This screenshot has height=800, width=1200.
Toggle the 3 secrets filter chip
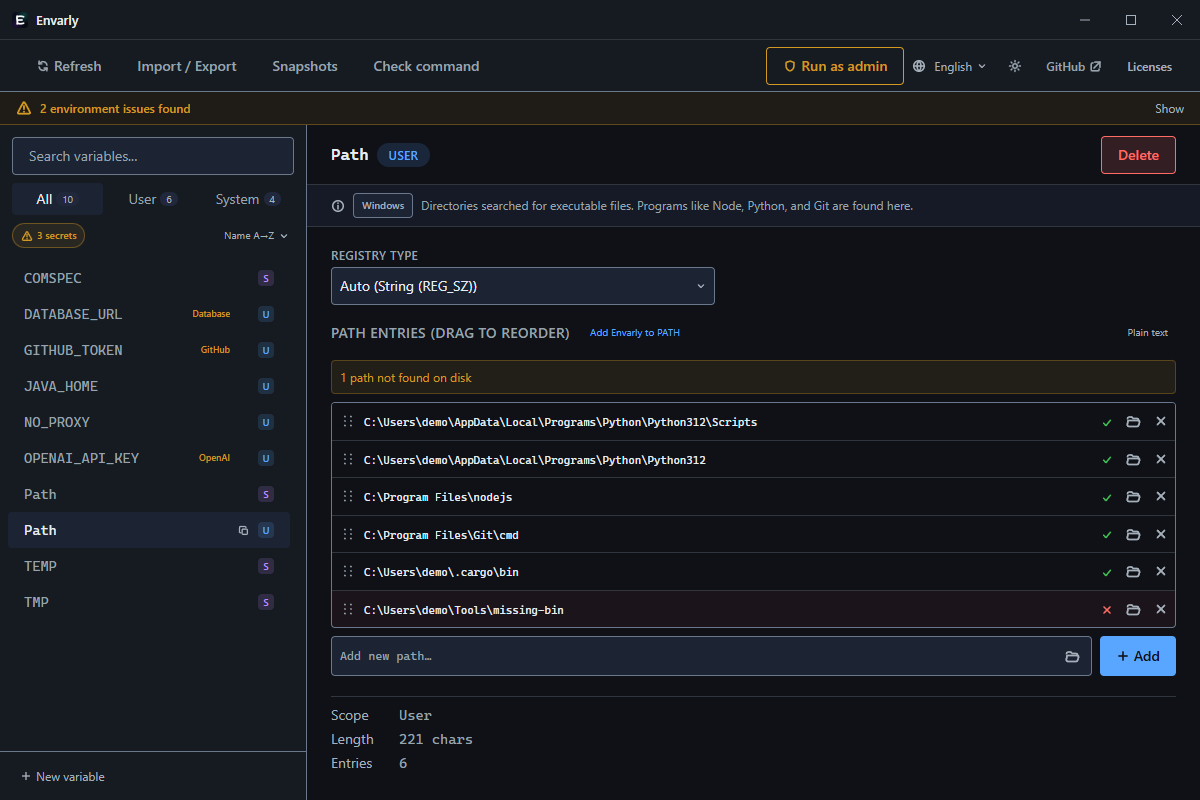[x=49, y=236]
